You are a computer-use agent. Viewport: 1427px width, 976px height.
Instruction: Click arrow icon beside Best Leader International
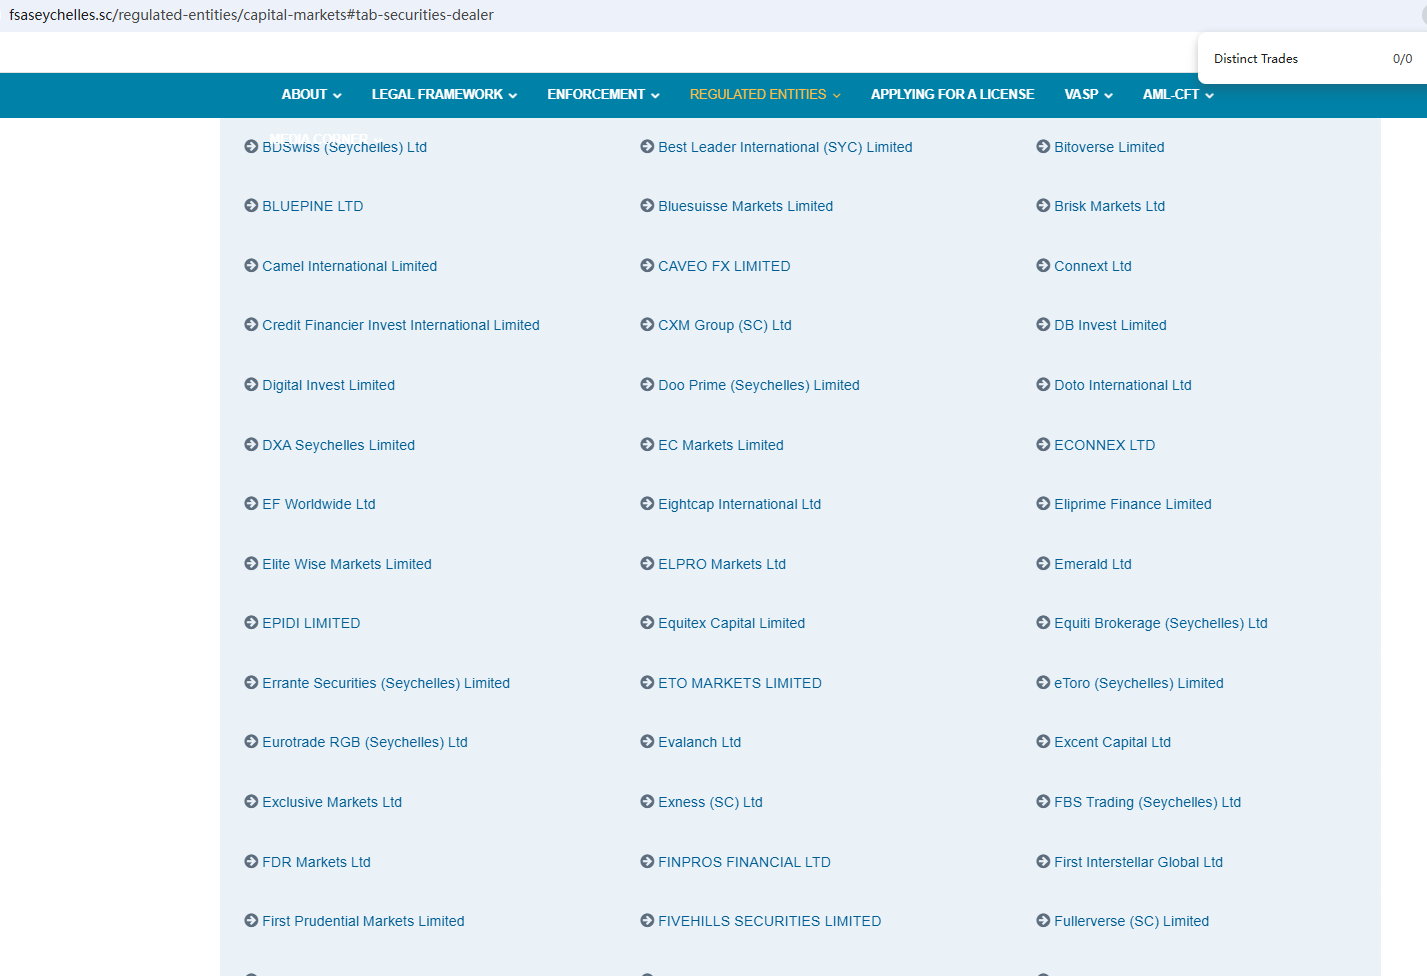coord(647,147)
